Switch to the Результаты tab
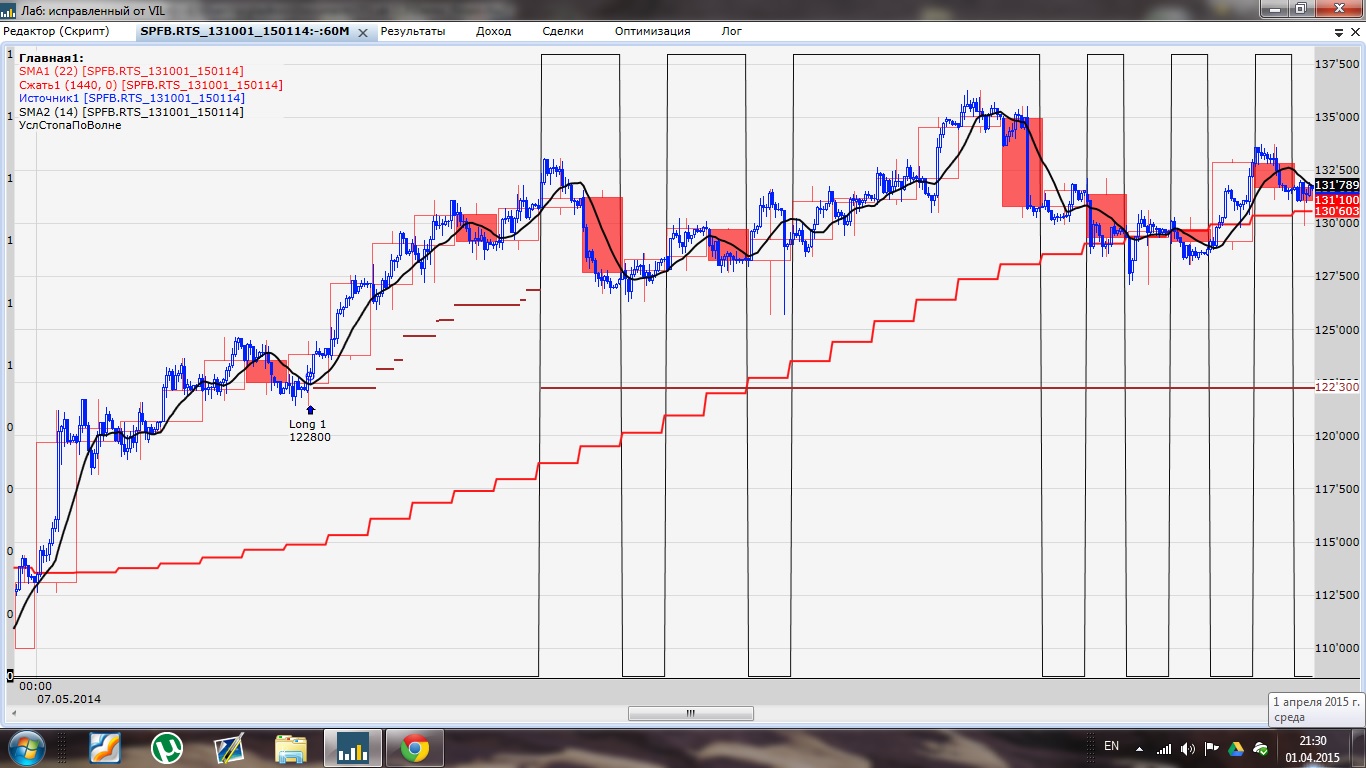 click(x=412, y=31)
